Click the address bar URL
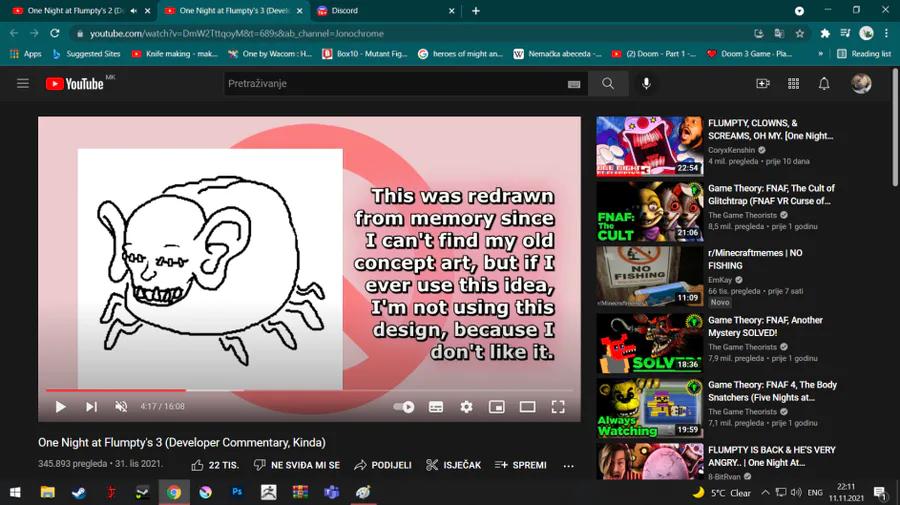This screenshot has width=900, height=505. click(236, 33)
